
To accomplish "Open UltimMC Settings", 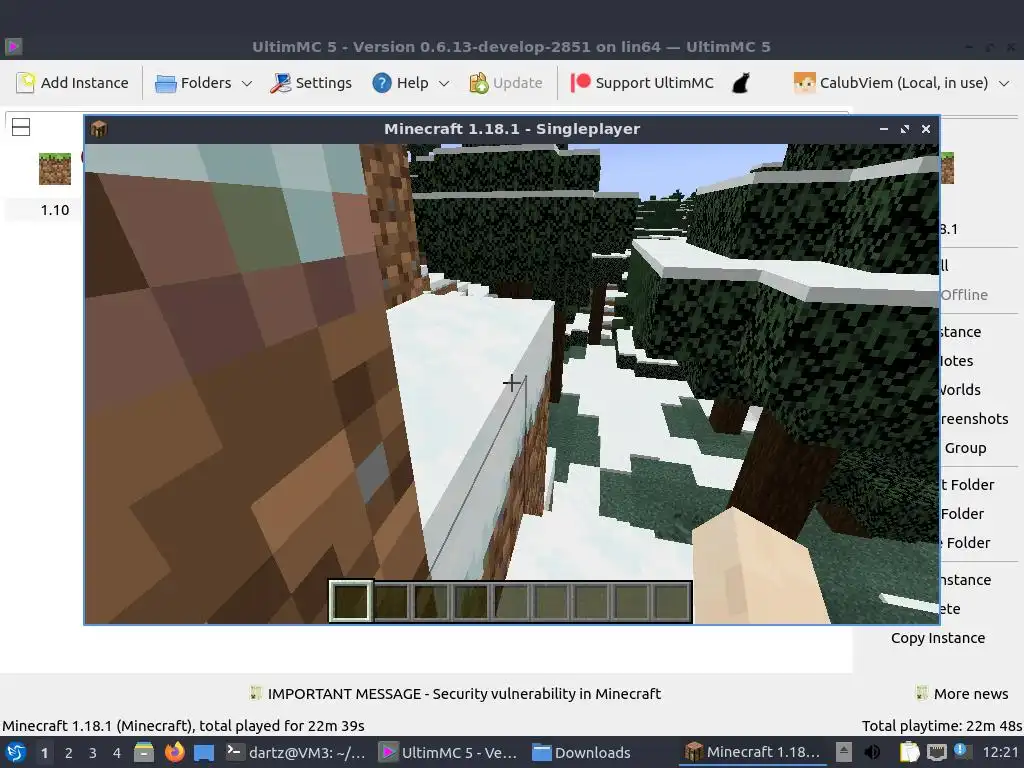I will click(x=312, y=83).
